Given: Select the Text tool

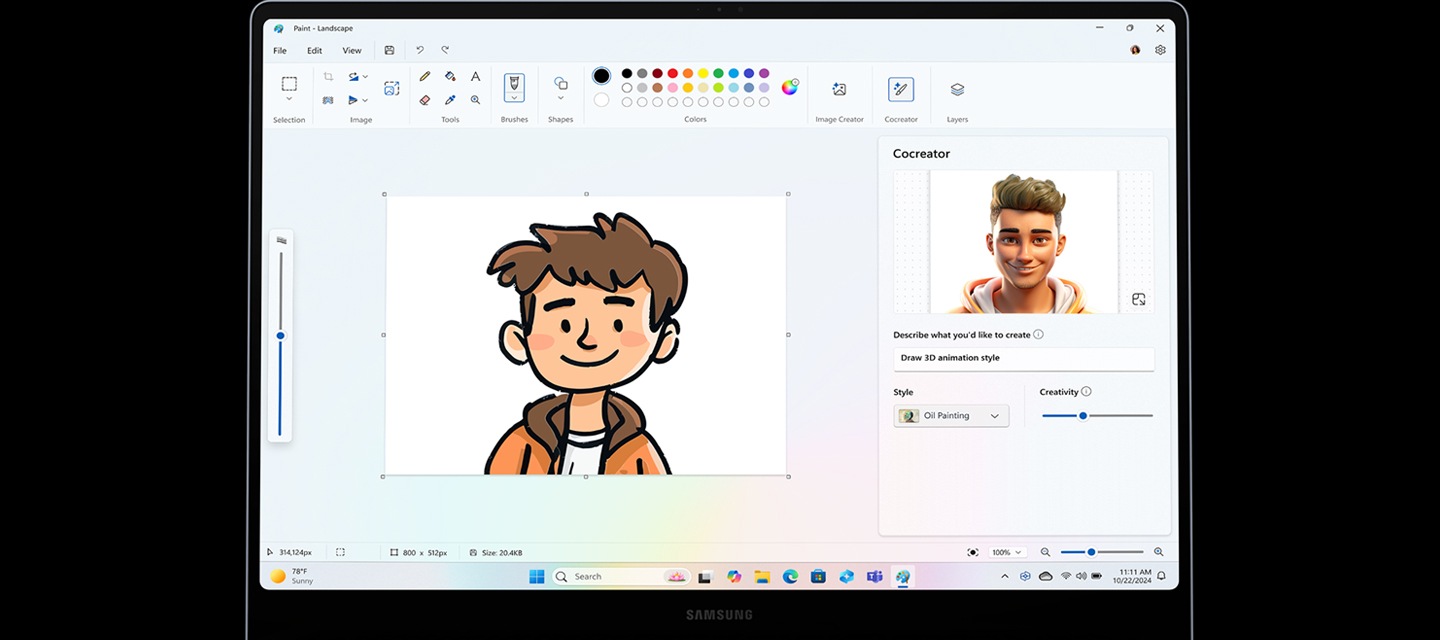Looking at the screenshot, I should pos(475,76).
